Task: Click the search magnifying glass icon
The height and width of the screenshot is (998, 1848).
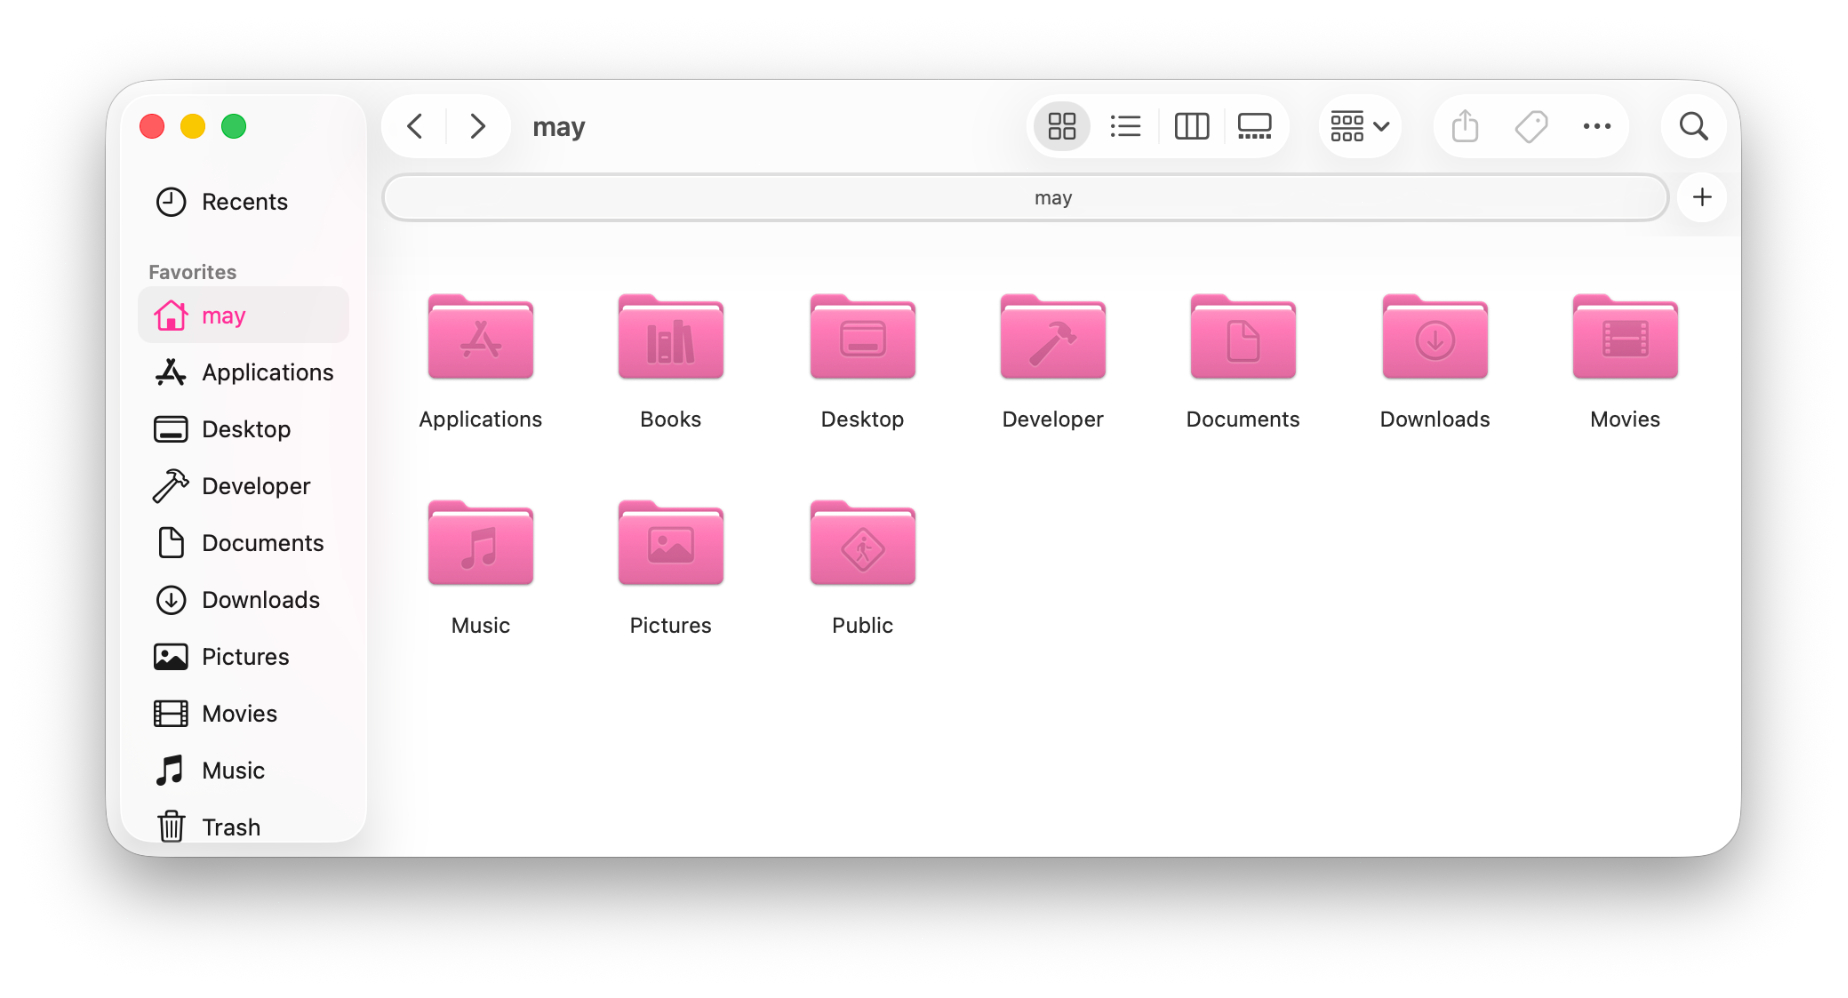Action: pos(1692,127)
